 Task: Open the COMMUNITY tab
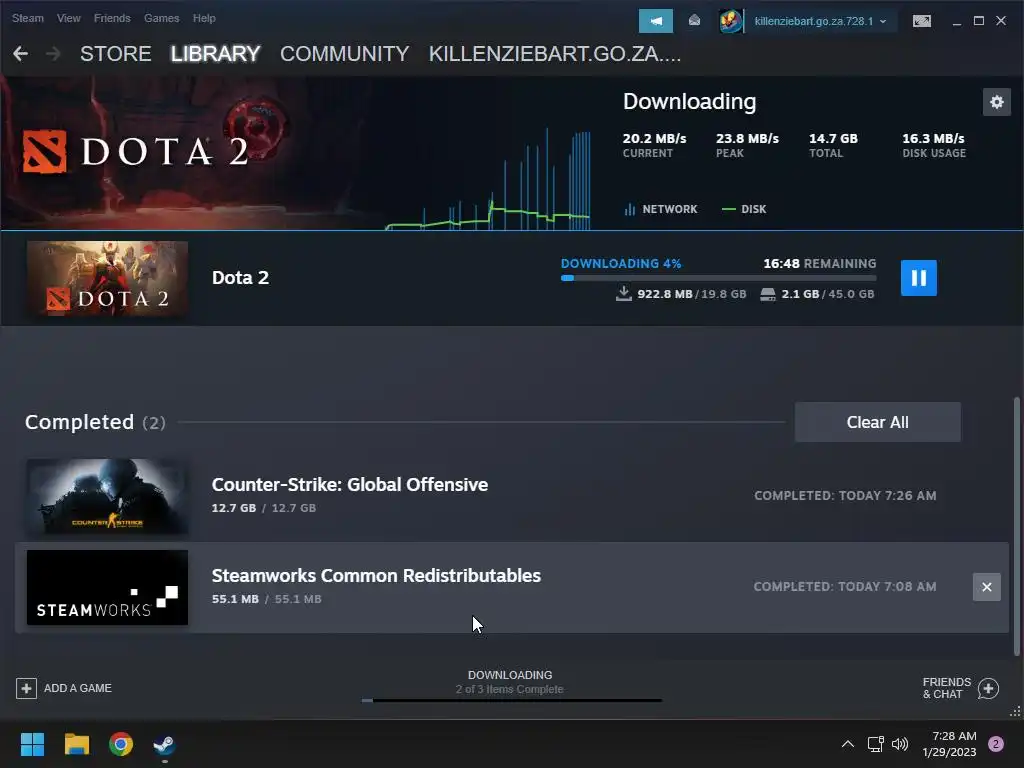[x=344, y=54]
